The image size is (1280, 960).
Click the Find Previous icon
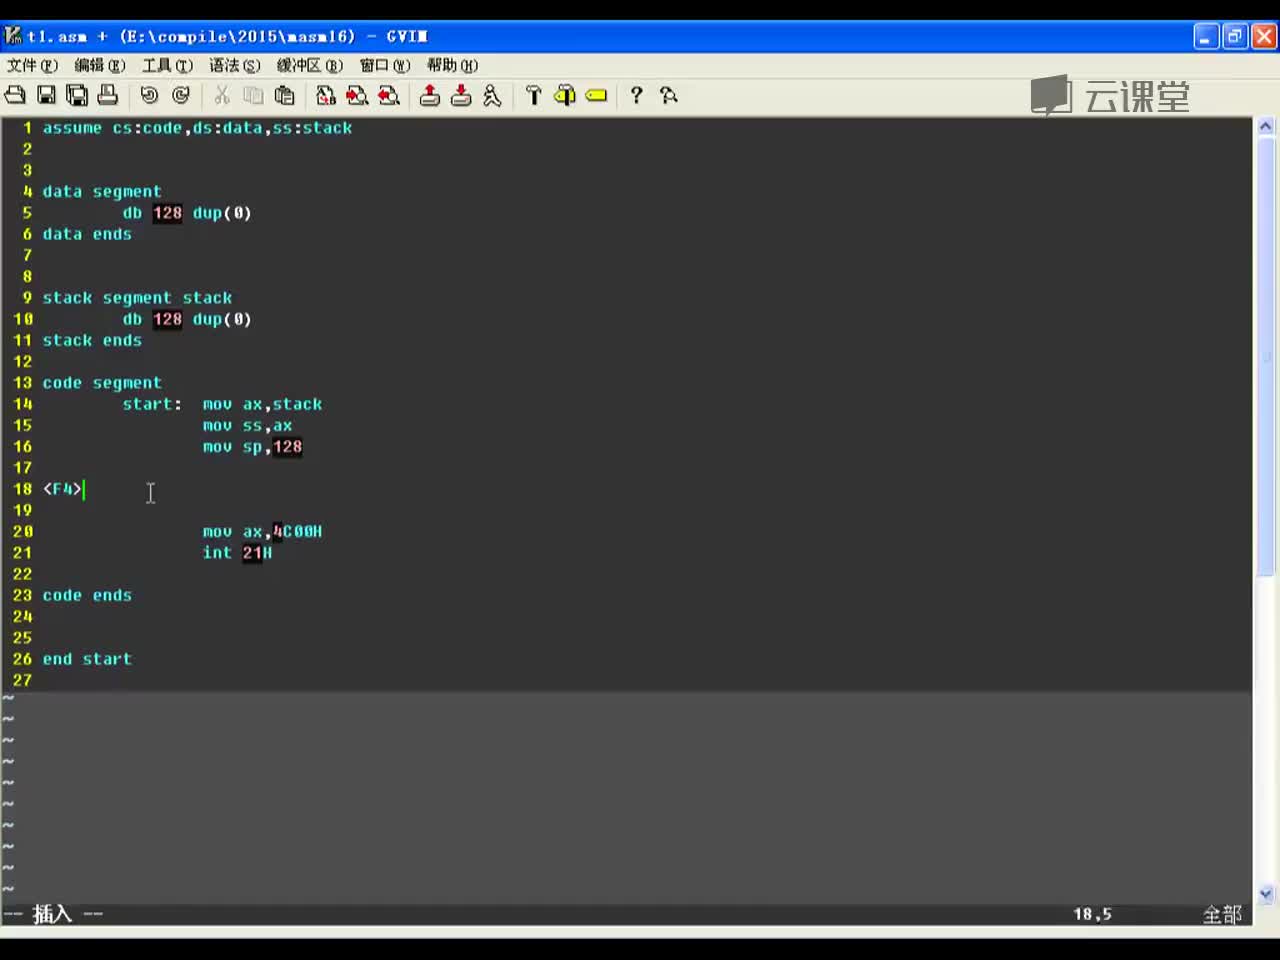click(x=389, y=95)
